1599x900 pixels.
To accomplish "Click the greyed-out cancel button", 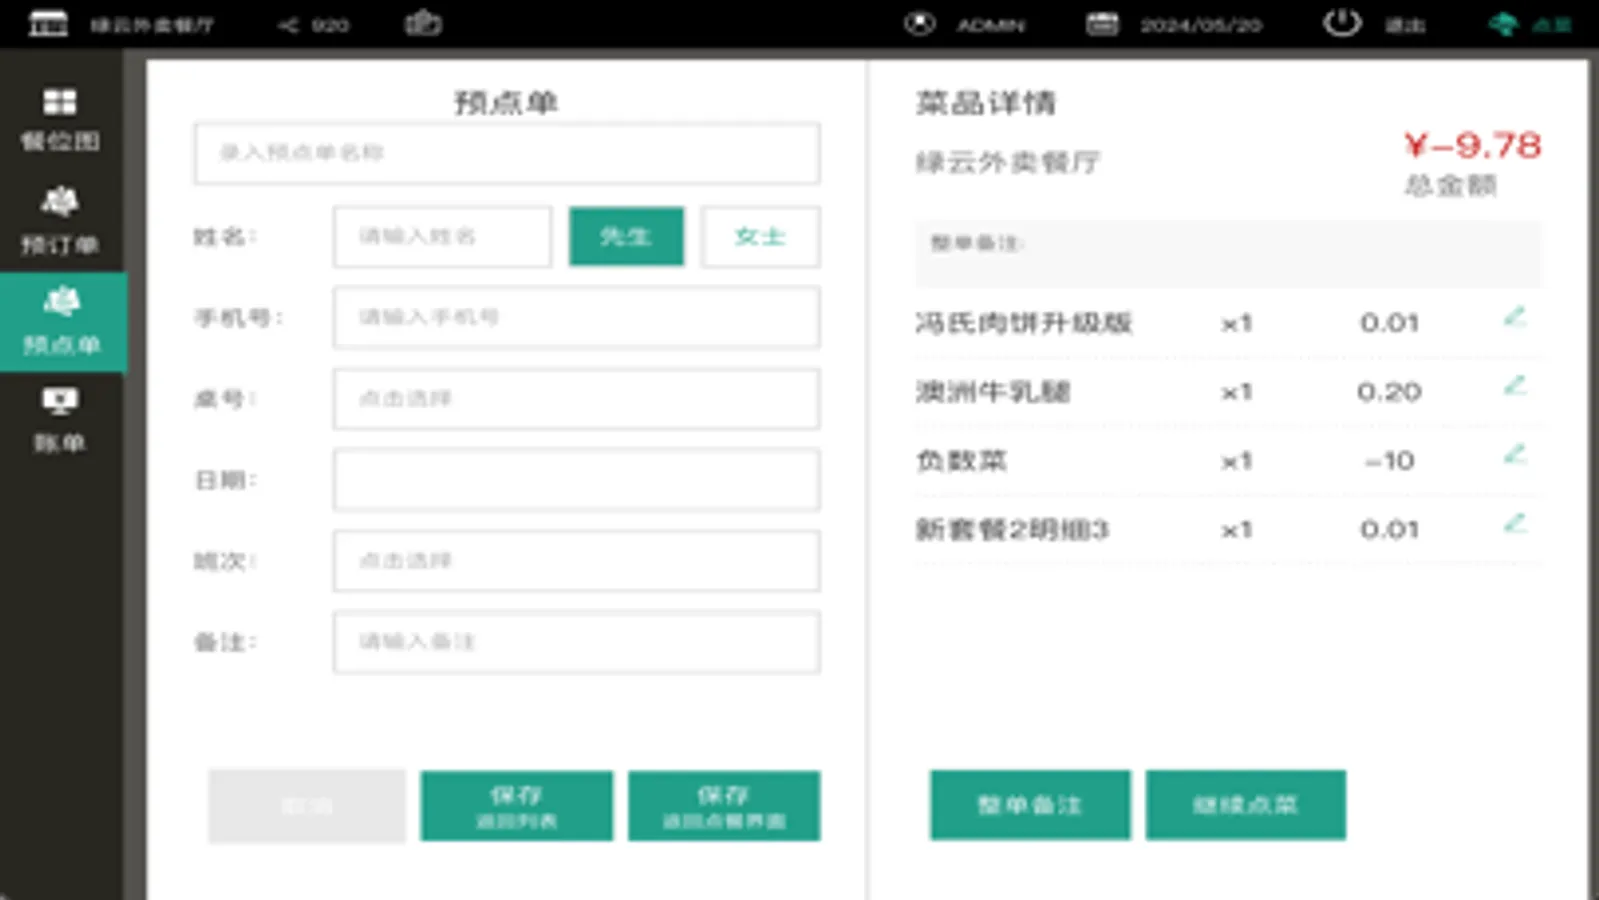I will tap(307, 806).
